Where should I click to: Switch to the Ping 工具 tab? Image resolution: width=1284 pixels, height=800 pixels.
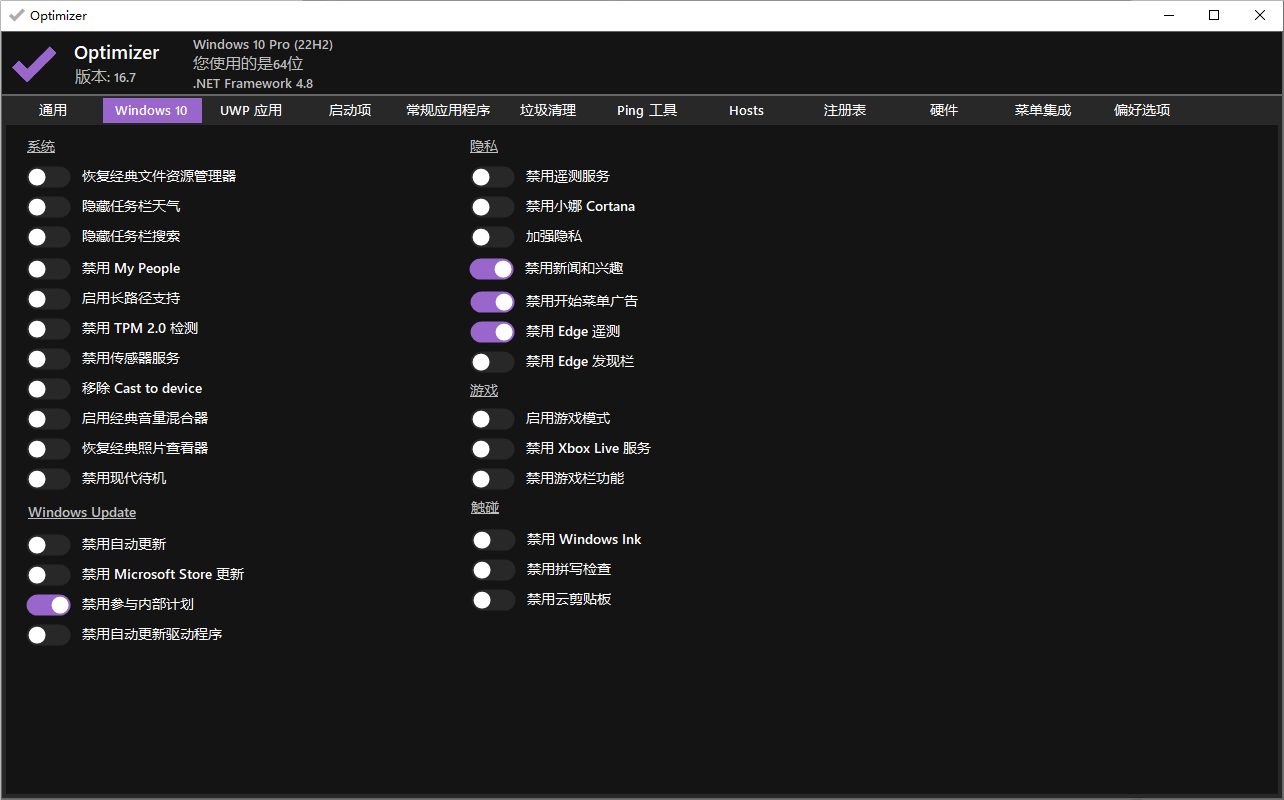point(646,110)
